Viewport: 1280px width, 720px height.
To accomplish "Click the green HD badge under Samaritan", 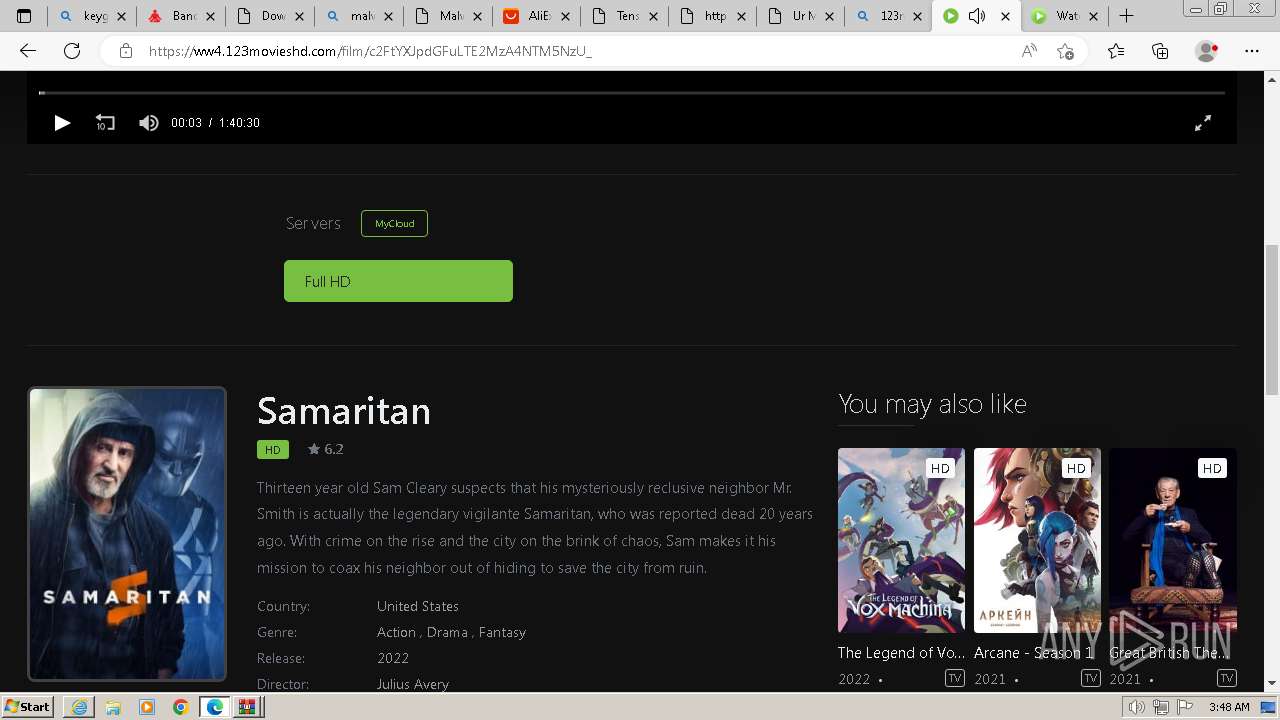I will pos(273,450).
